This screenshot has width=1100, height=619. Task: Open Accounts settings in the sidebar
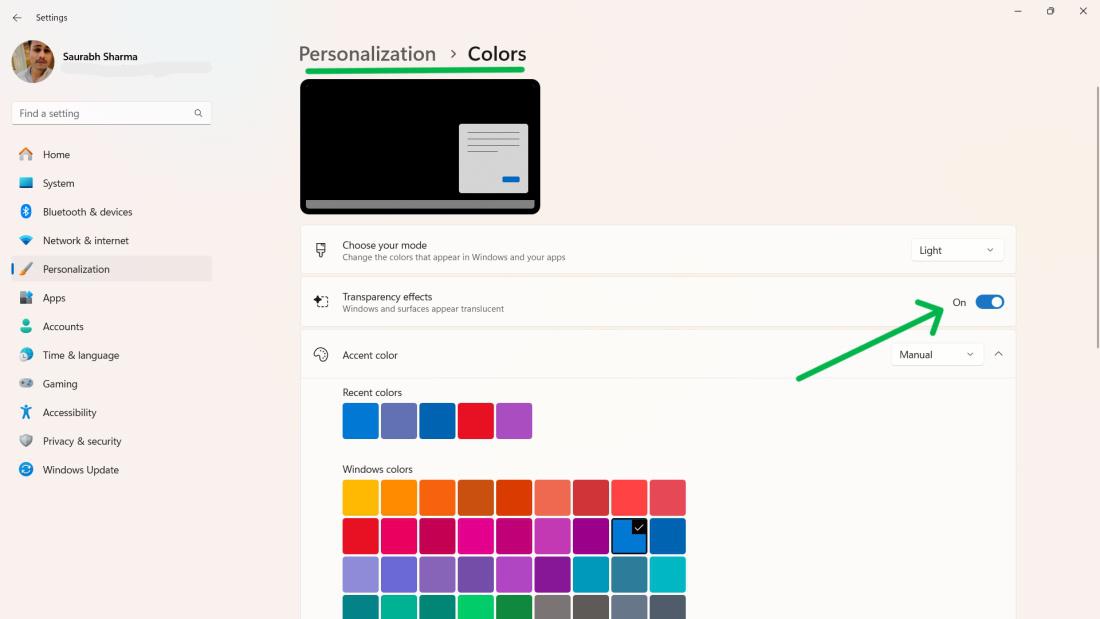[112, 326]
